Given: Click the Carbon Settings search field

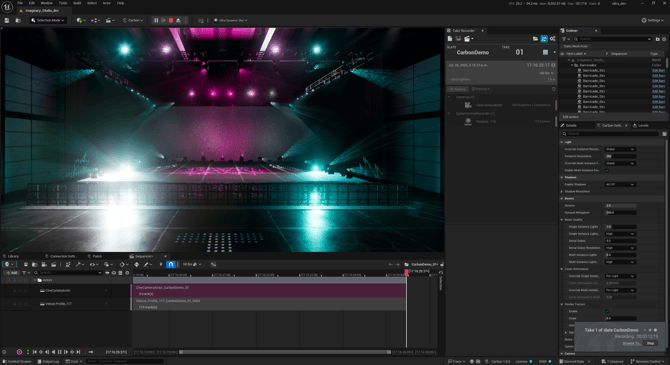Looking at the screenshot, I should [611, 134].
